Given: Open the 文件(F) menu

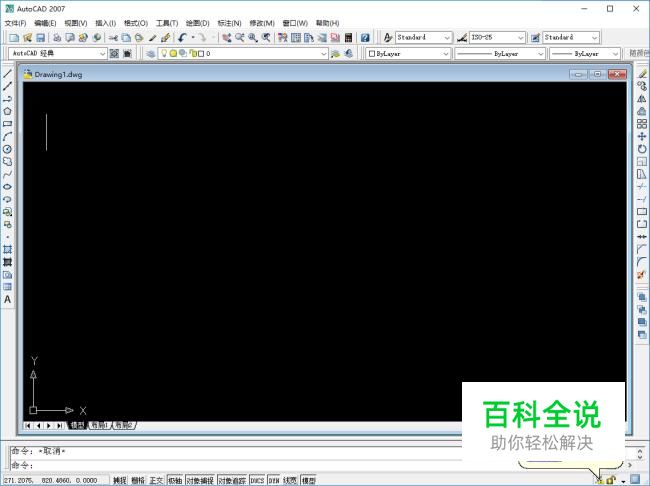Looking at the screenshot, I should pos(15,23).
